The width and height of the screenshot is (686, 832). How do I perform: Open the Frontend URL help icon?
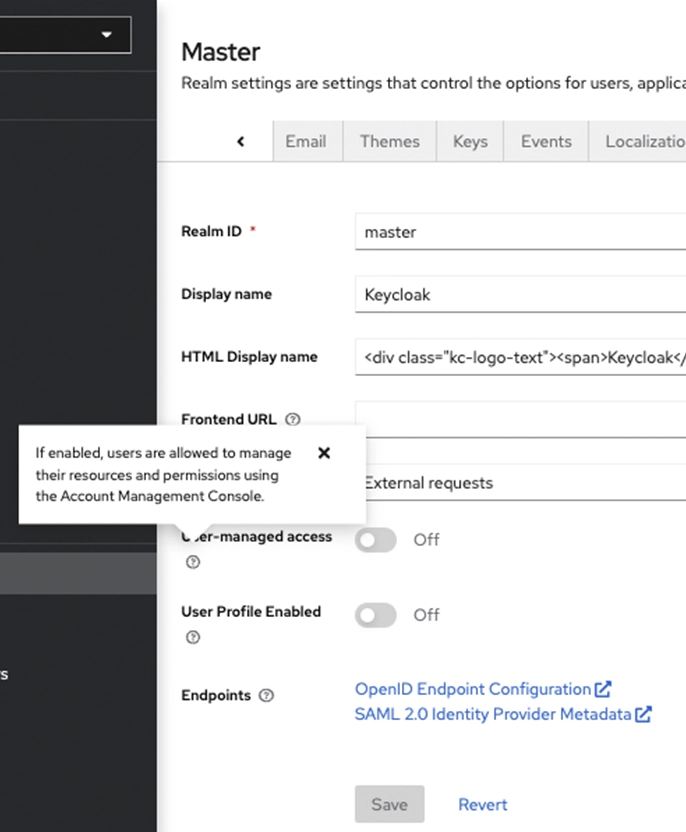pos(293,419)
